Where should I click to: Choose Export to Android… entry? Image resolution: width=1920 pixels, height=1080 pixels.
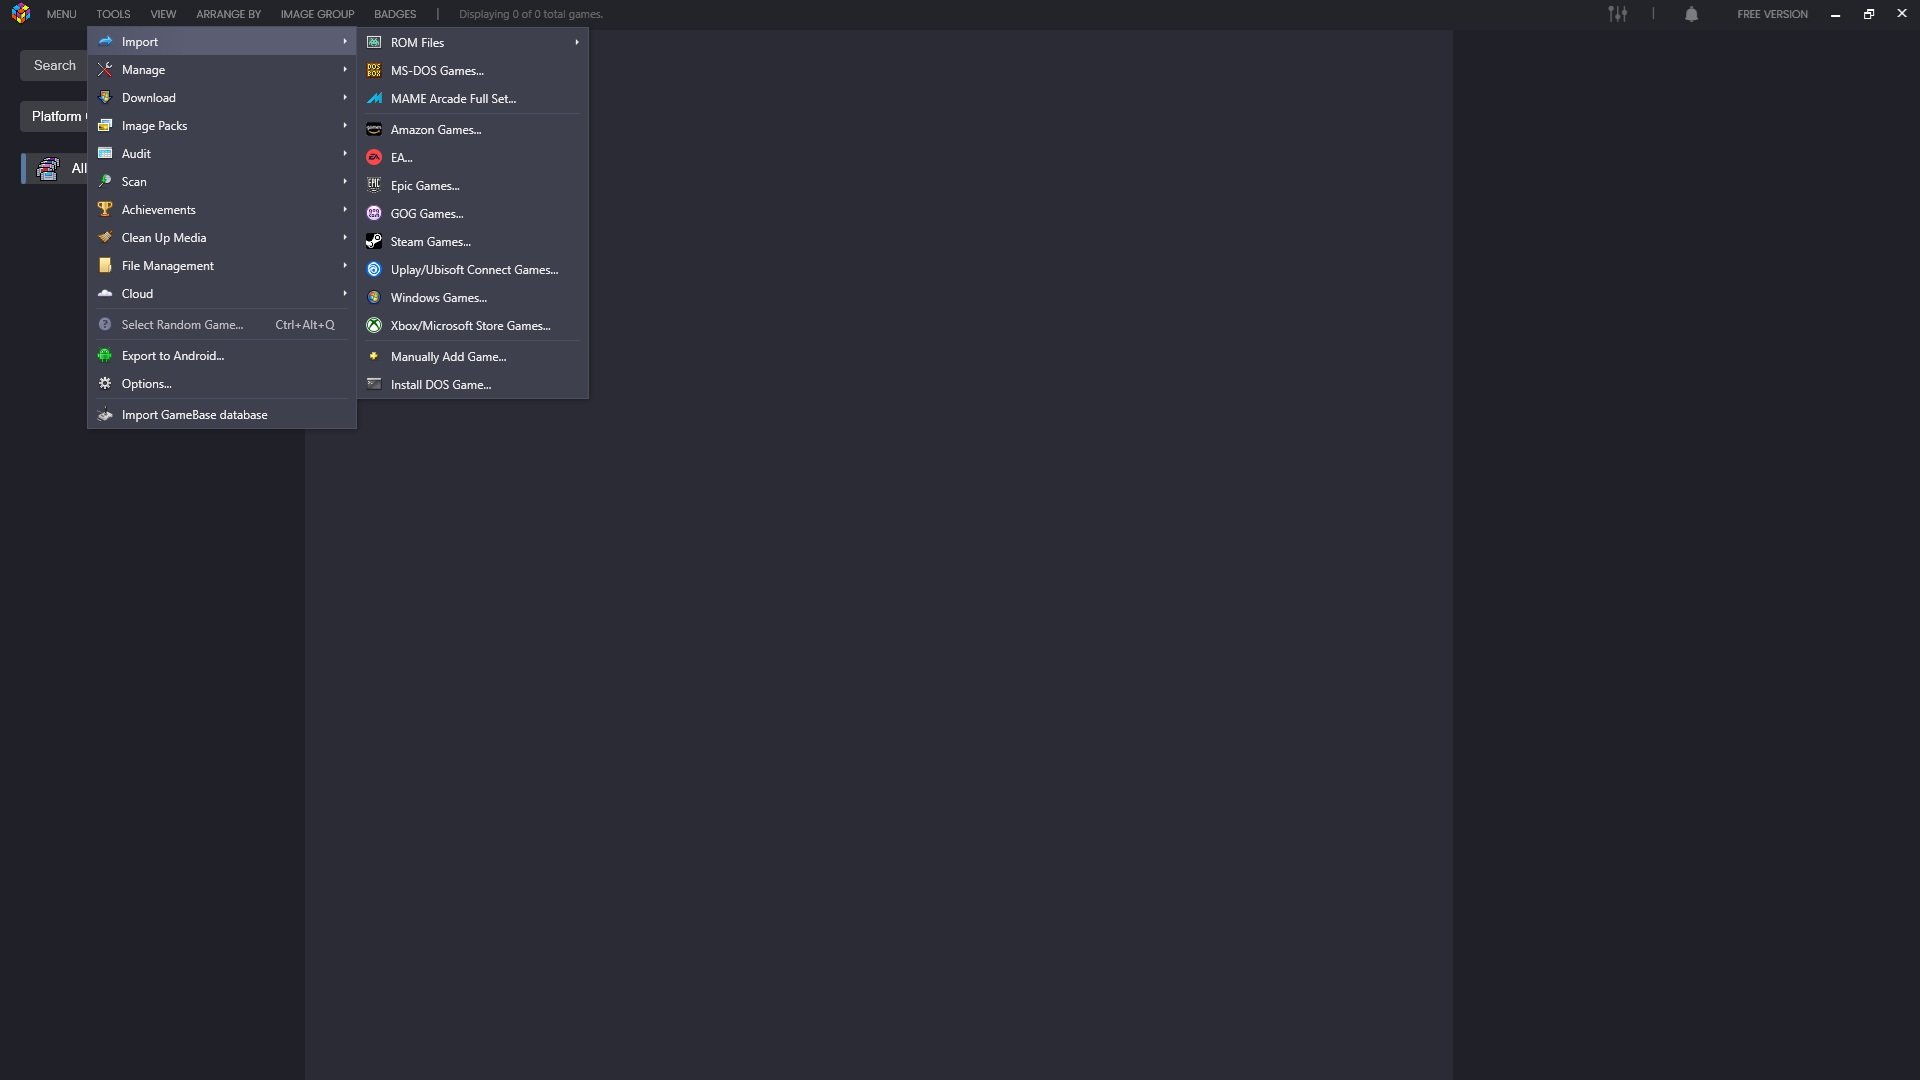(x=222, y=356)
